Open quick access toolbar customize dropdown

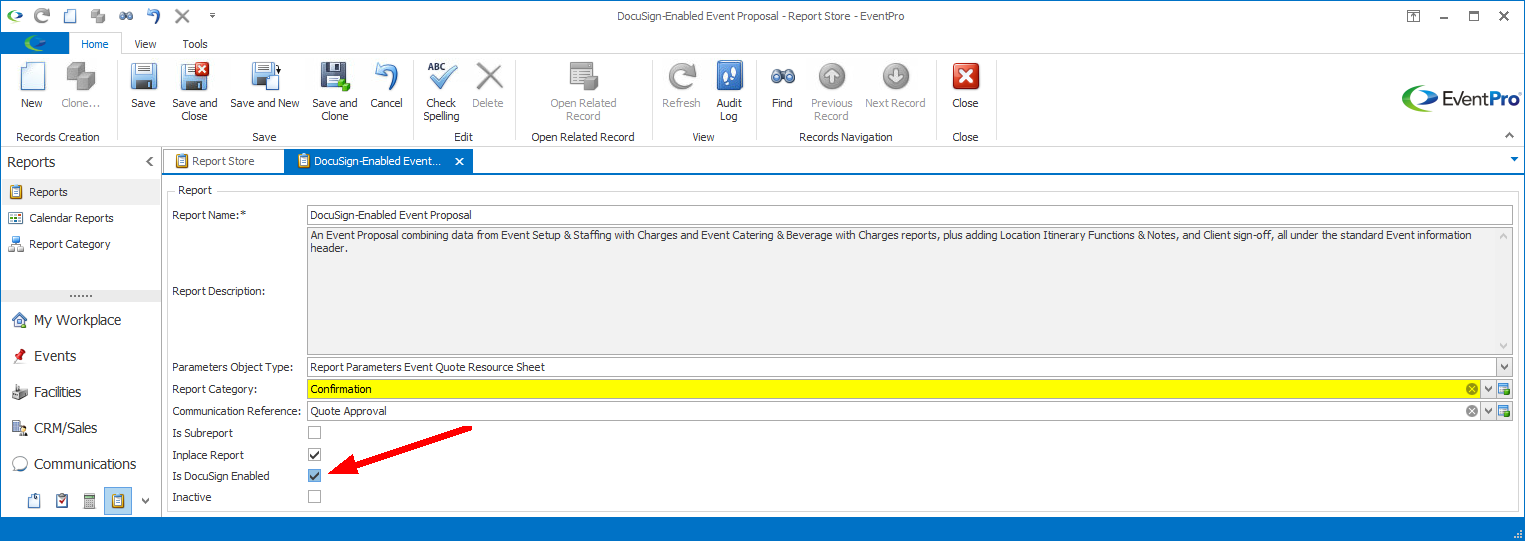tap(212, 16)
